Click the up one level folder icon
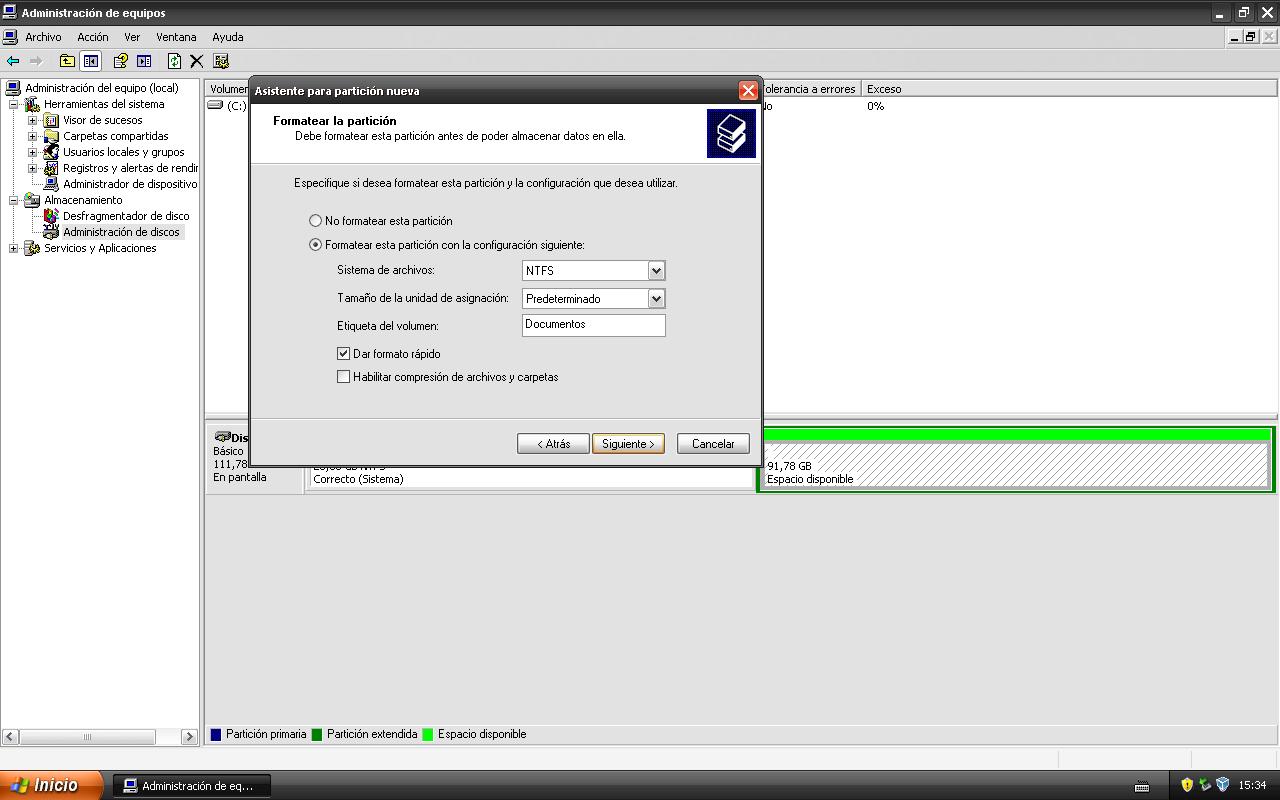The image size is (1280, 800). click(67, 61)
